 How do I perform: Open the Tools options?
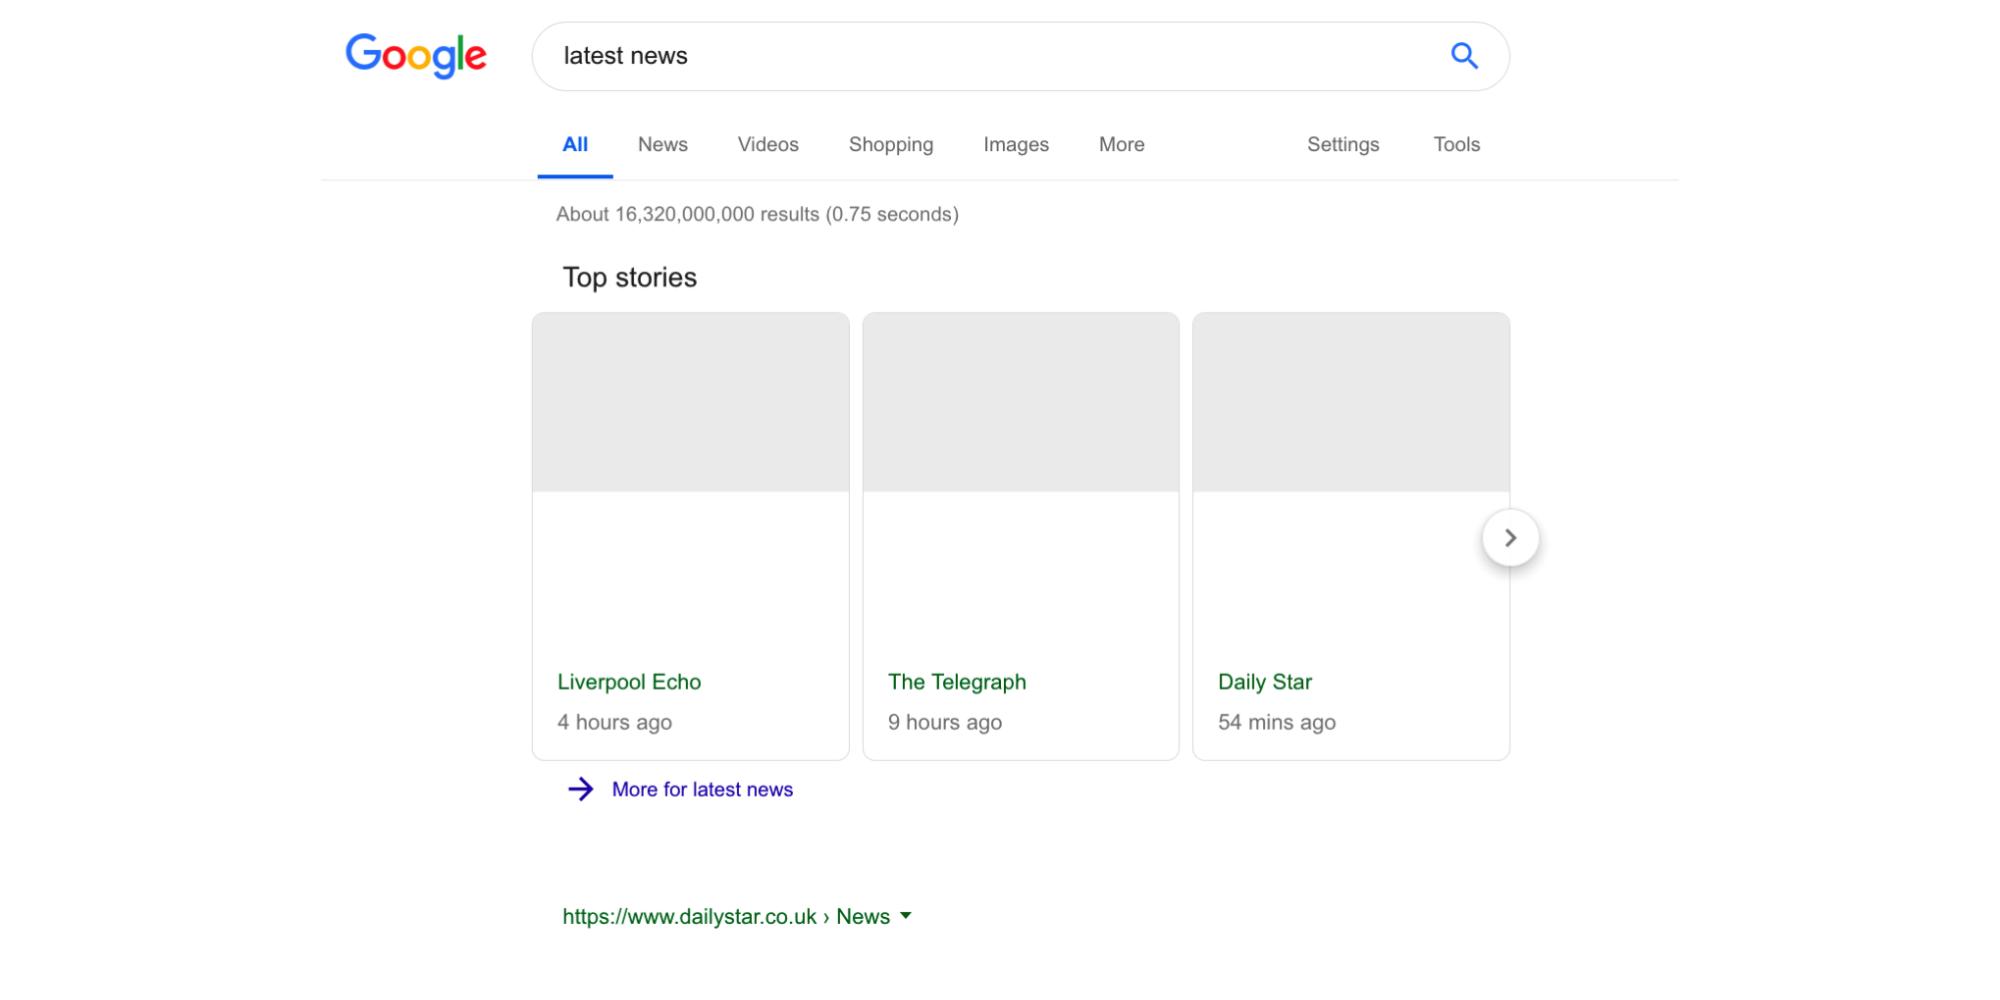1456,144
